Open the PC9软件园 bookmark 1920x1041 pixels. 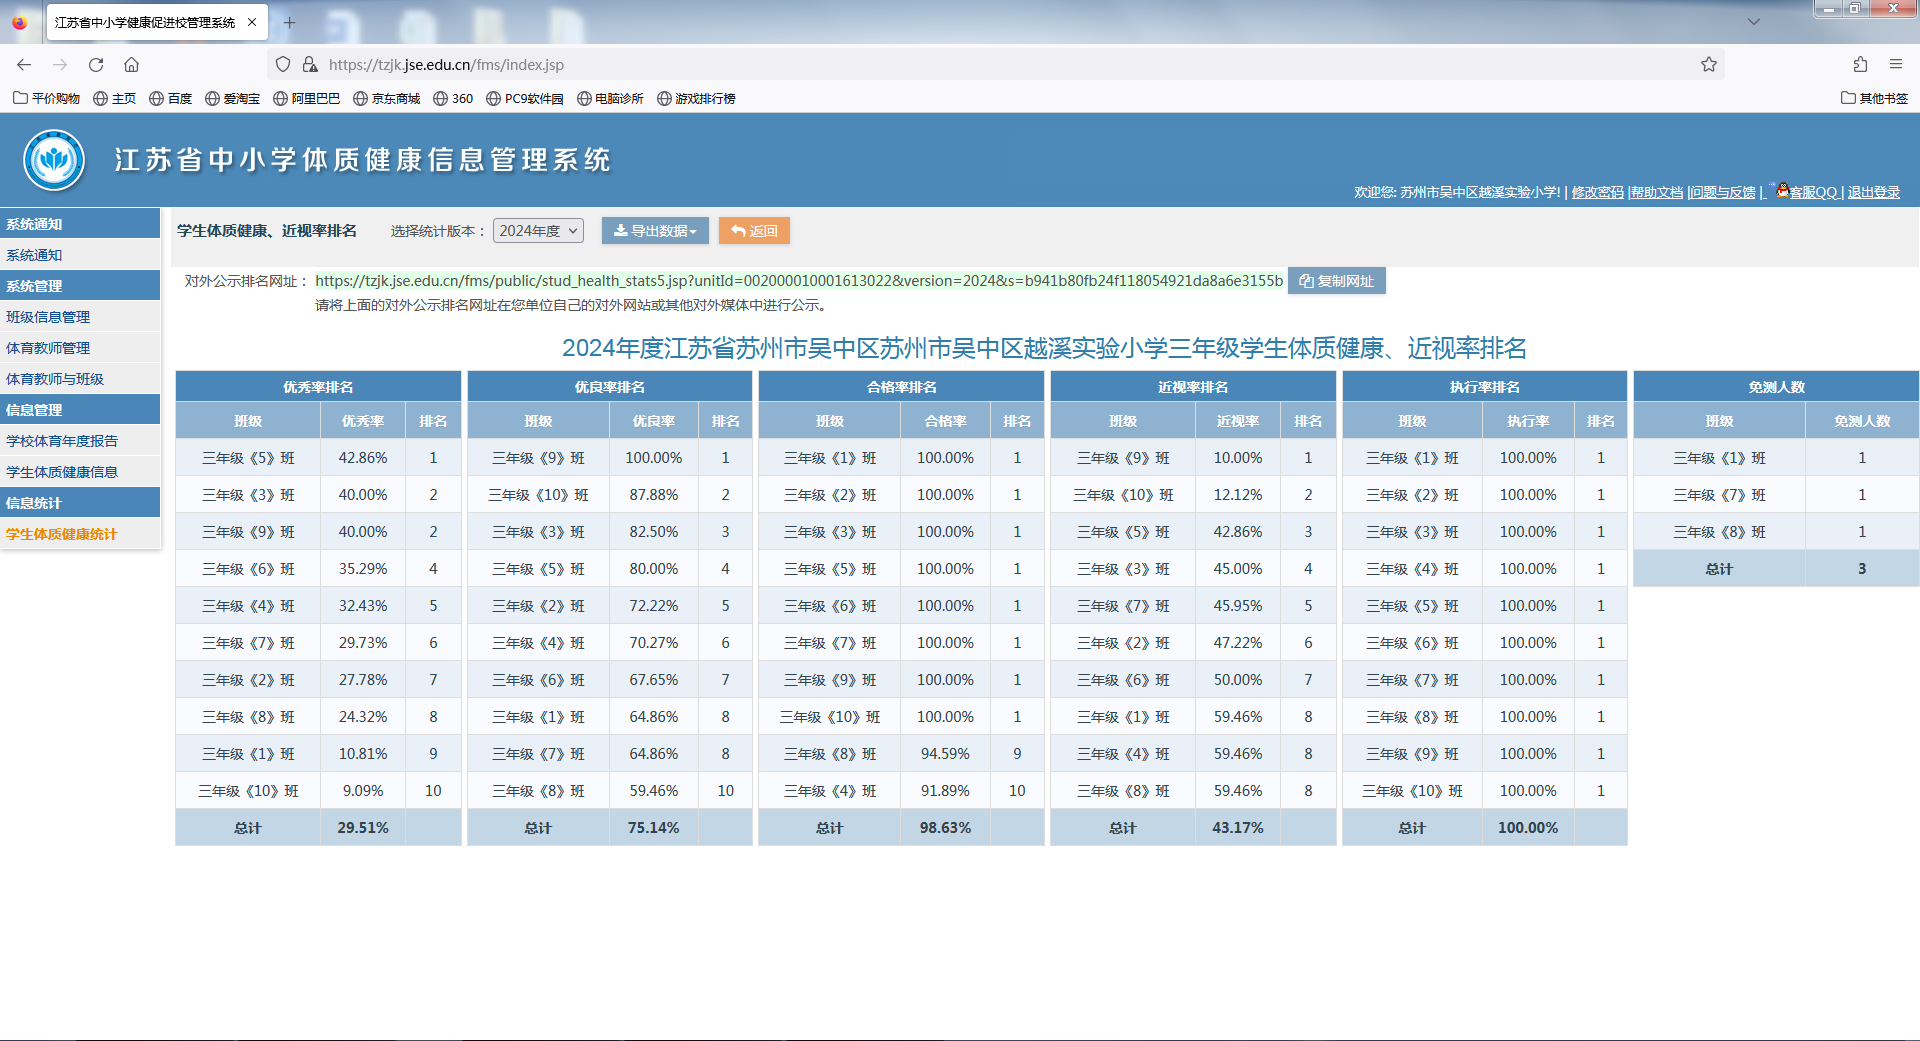coord(525,98)
